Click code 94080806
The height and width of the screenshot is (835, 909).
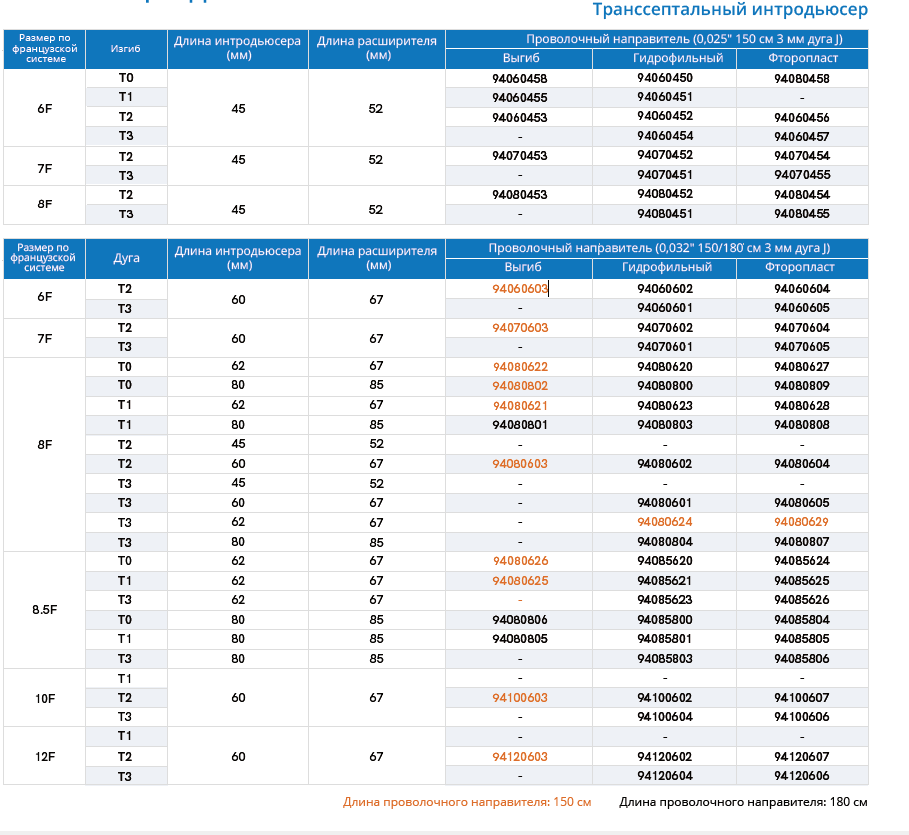519,619
